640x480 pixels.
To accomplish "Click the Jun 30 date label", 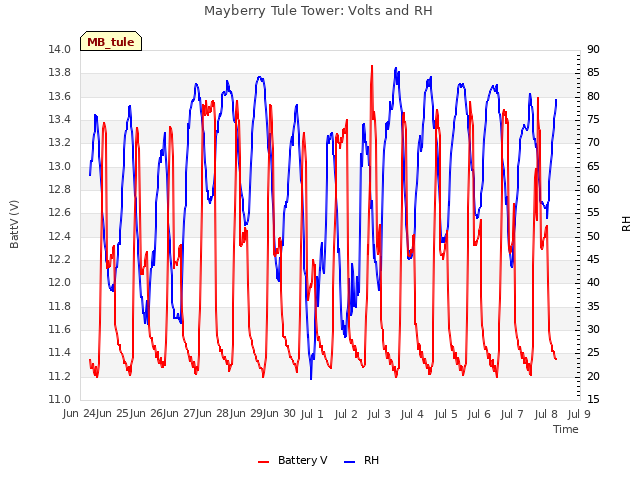I will (280, 414).
